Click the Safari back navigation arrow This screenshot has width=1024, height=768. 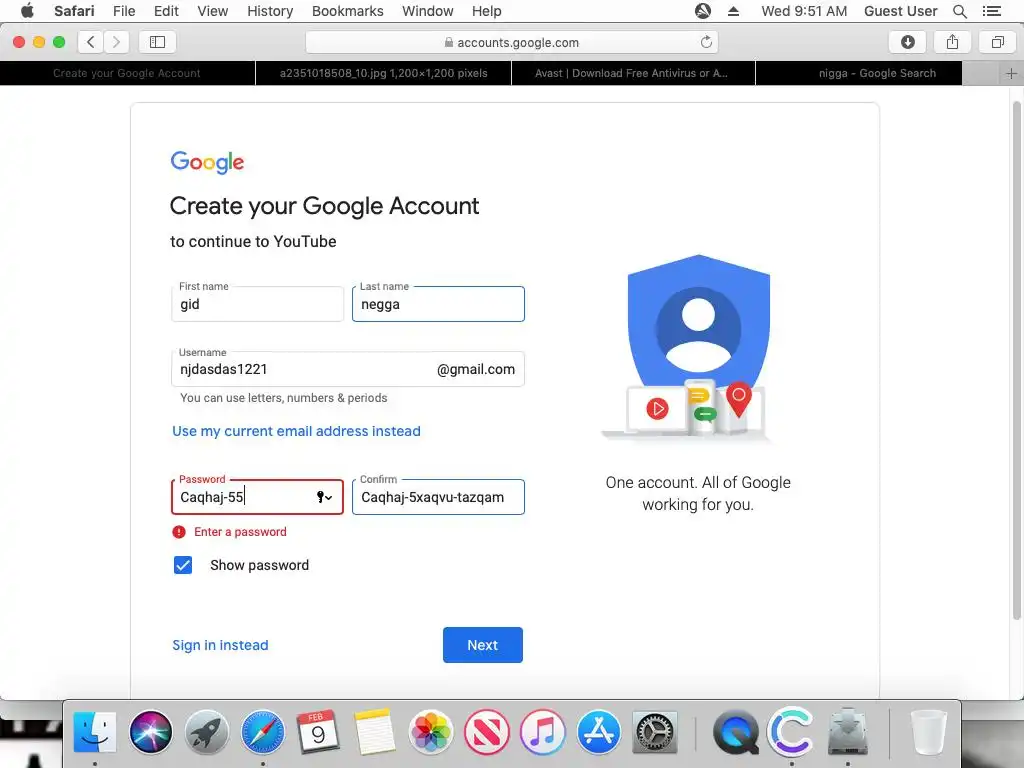[91, 42]
